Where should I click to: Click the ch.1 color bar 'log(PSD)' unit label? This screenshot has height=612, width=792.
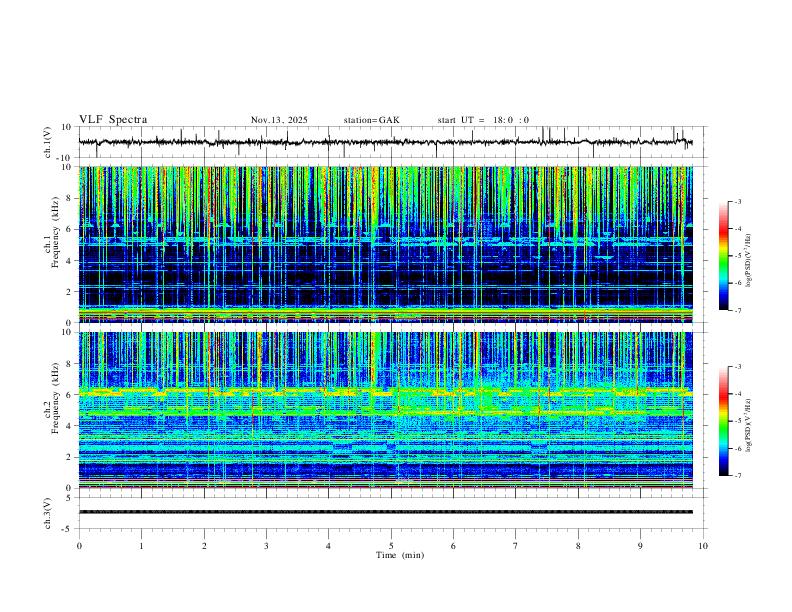tap(749, 261)
